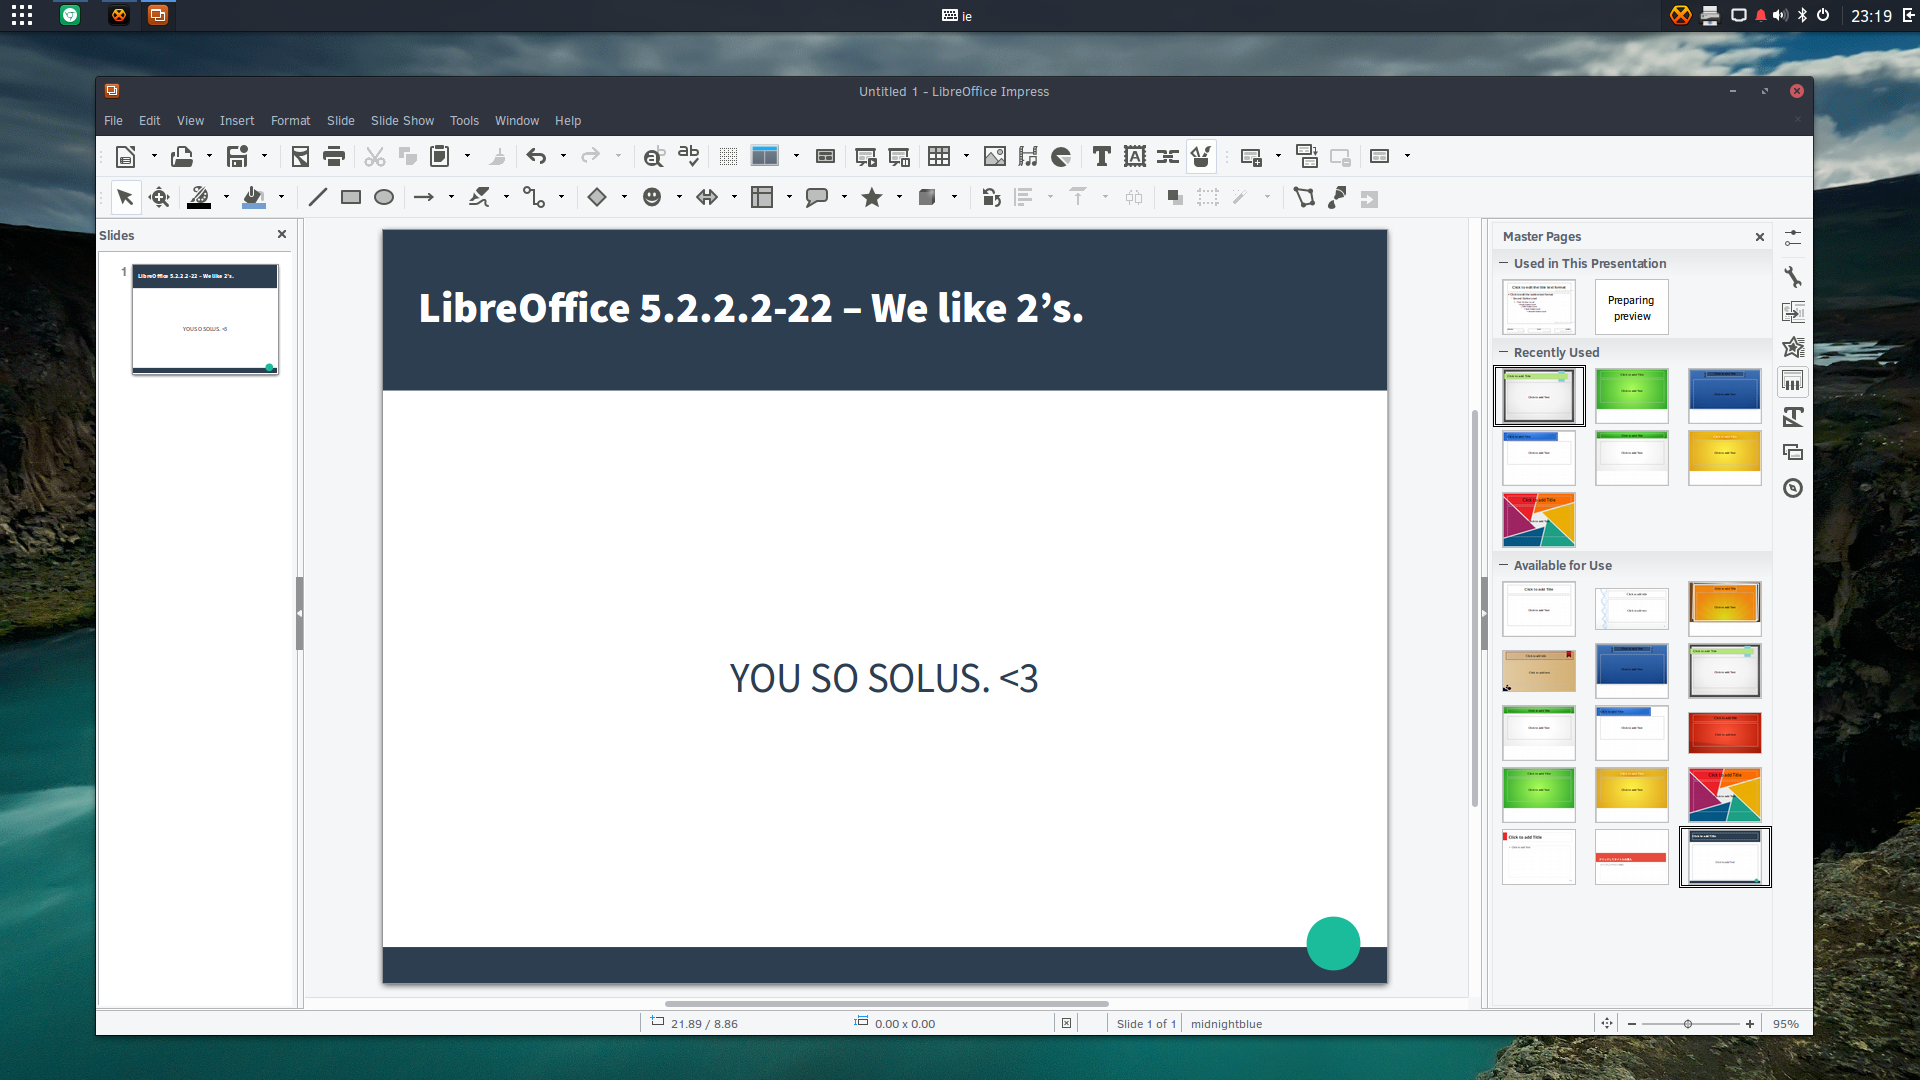Image resolution: width=1920 pixels, height=1080 pixels.
Task: Open sidebar Navigator compass icon
Action: point(1793,488)
